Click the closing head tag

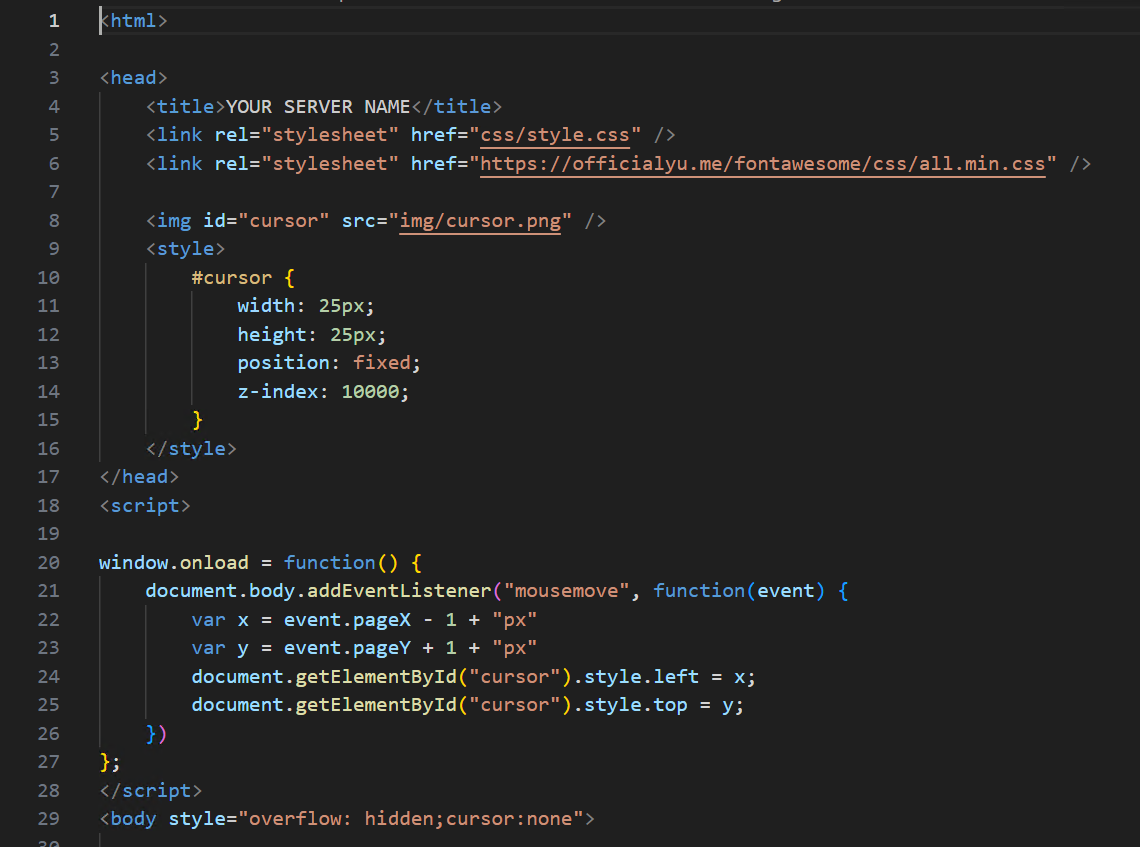[139, 477]
